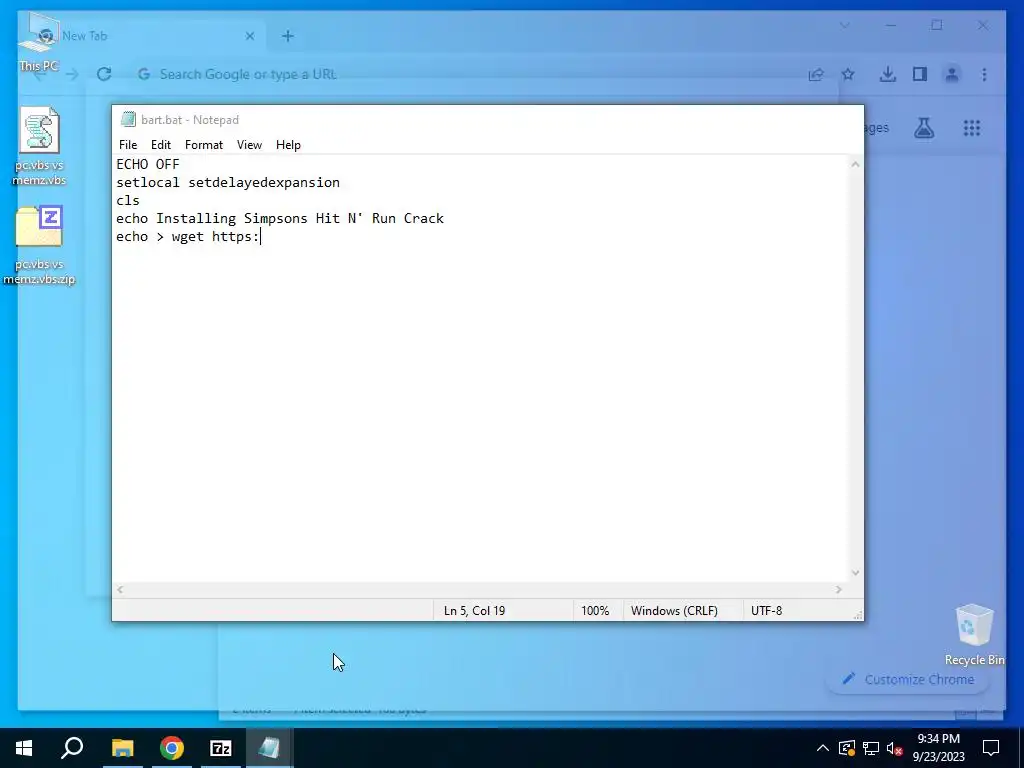Click the Notepad title bar icon
The width and height of the screenshot is (1024, 768).
coord(128,120)
